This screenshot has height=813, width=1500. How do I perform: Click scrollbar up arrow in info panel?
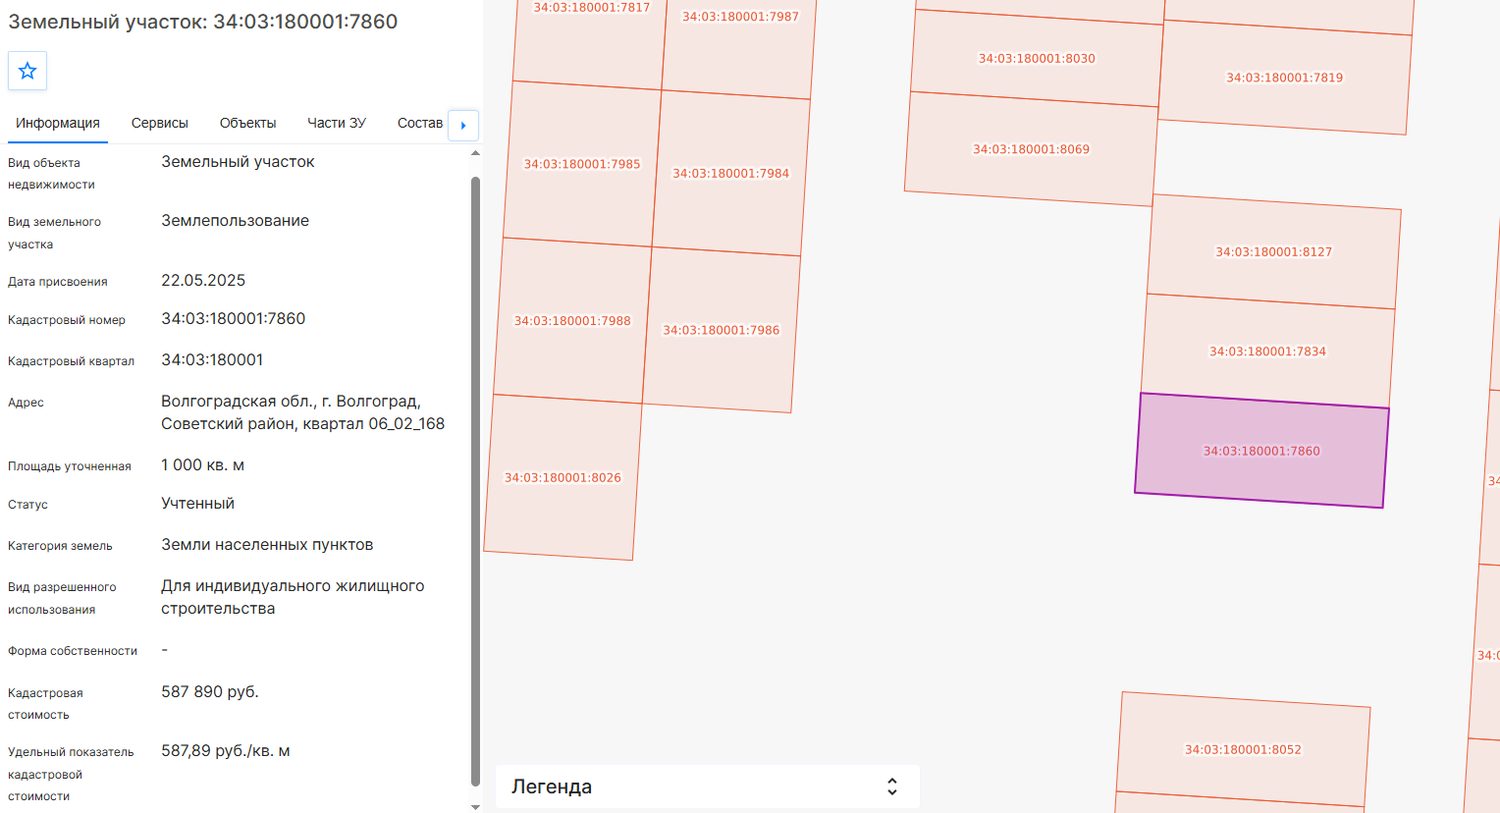point(475,153)
